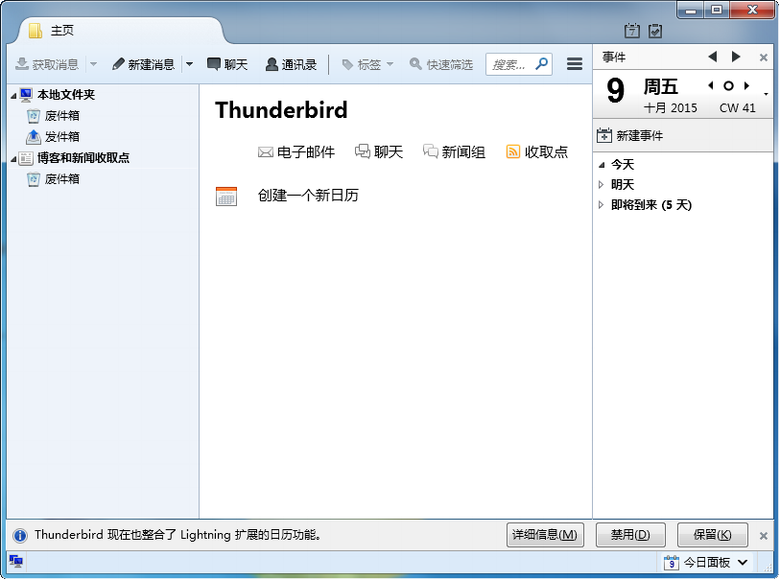Click the 新闻组 account setup link
Screen dimensions: 780x580
454,152
